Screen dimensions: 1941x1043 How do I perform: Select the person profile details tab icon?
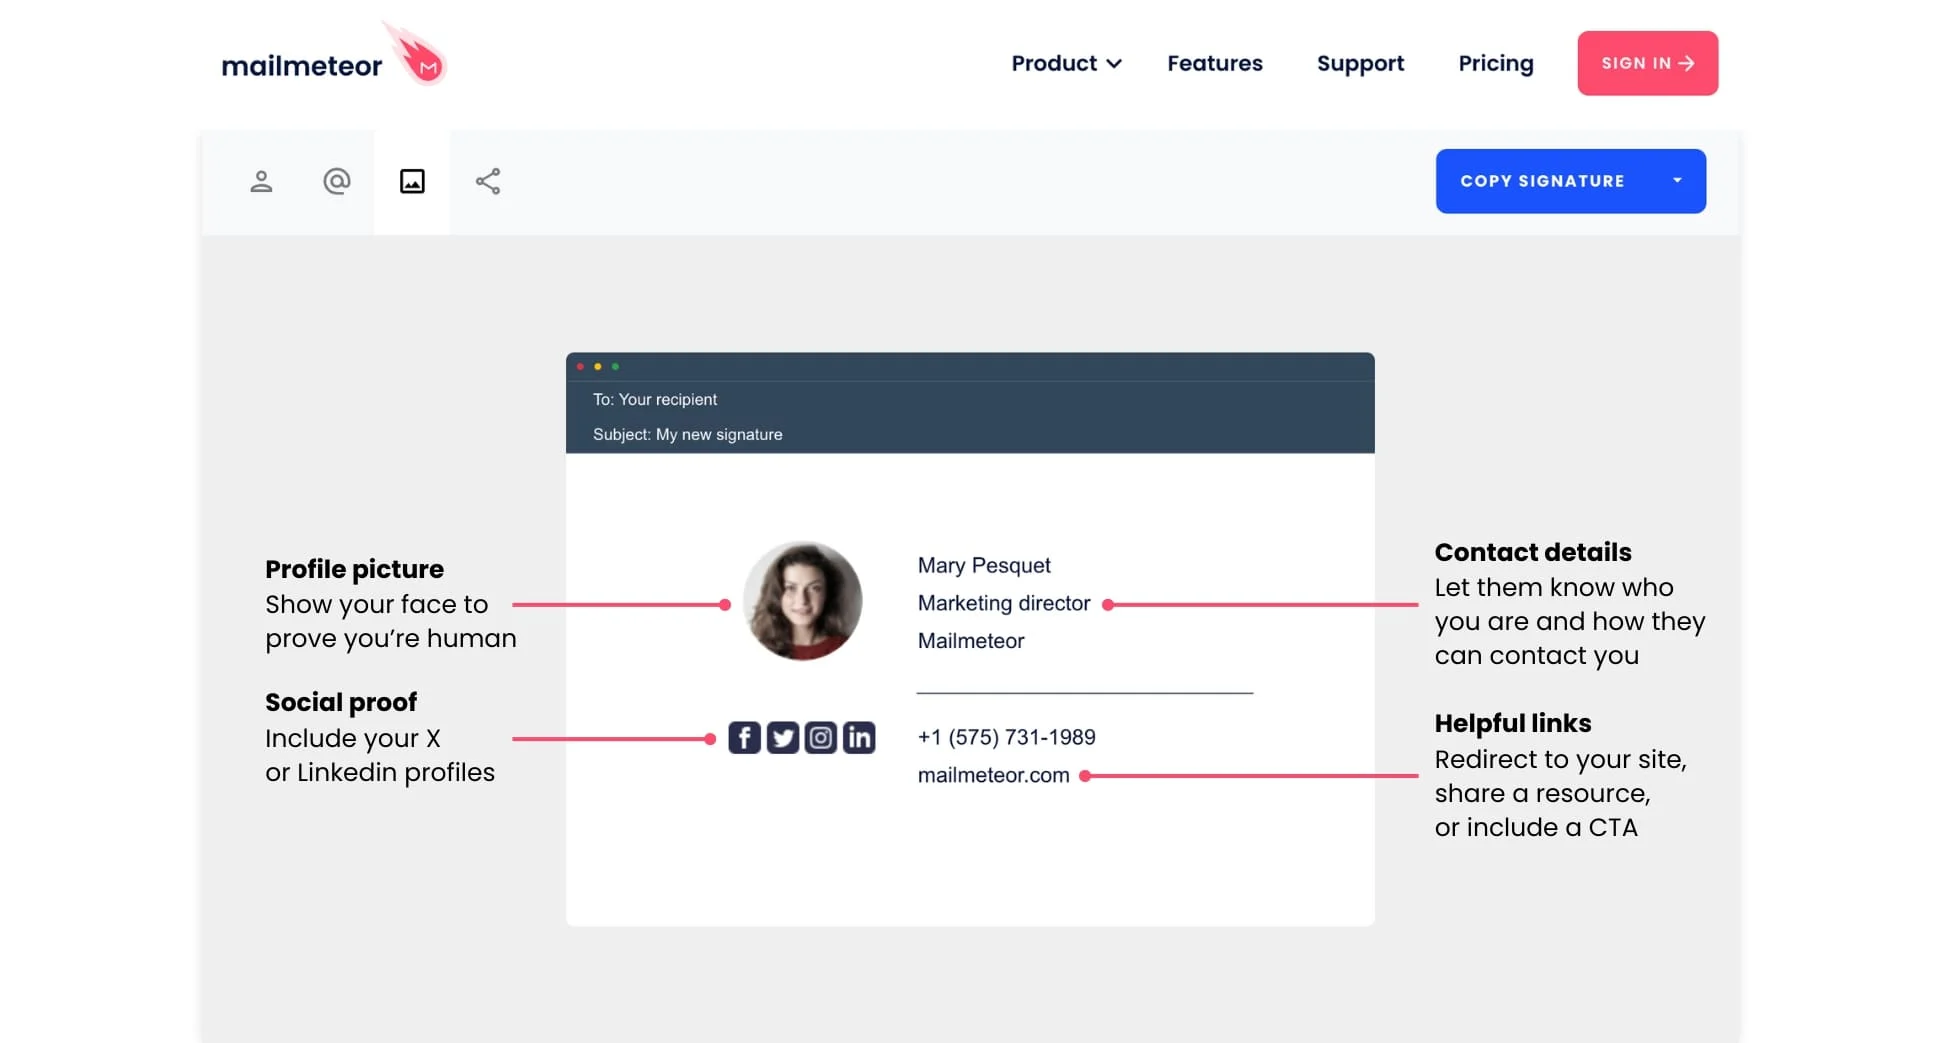[261, 181]
